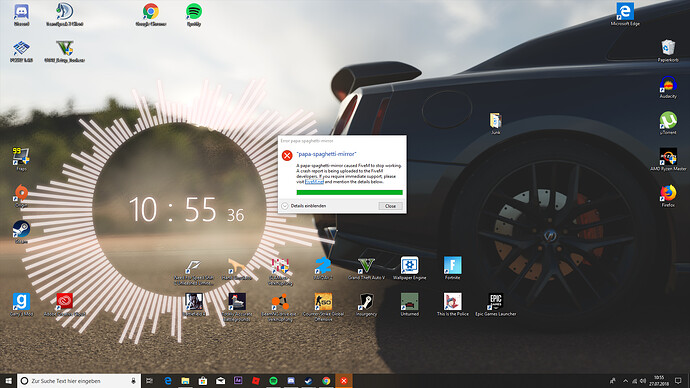The image size is (690, 388).
Task: Open the Grand Theft Auto V shortcut
Action: click(366, 268)
